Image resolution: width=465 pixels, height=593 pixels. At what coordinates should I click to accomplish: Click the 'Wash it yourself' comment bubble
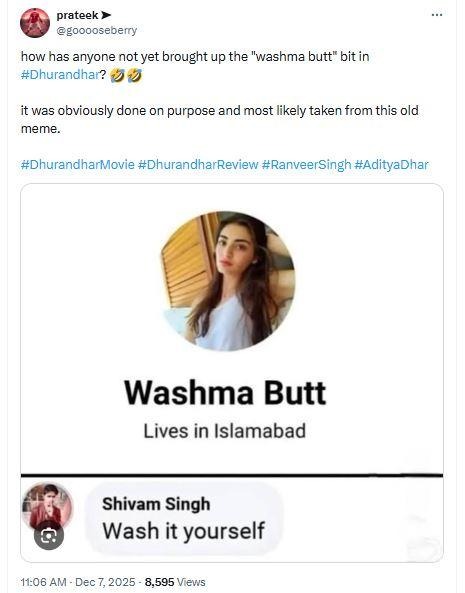pyautogui.click(x=184, y=518)
